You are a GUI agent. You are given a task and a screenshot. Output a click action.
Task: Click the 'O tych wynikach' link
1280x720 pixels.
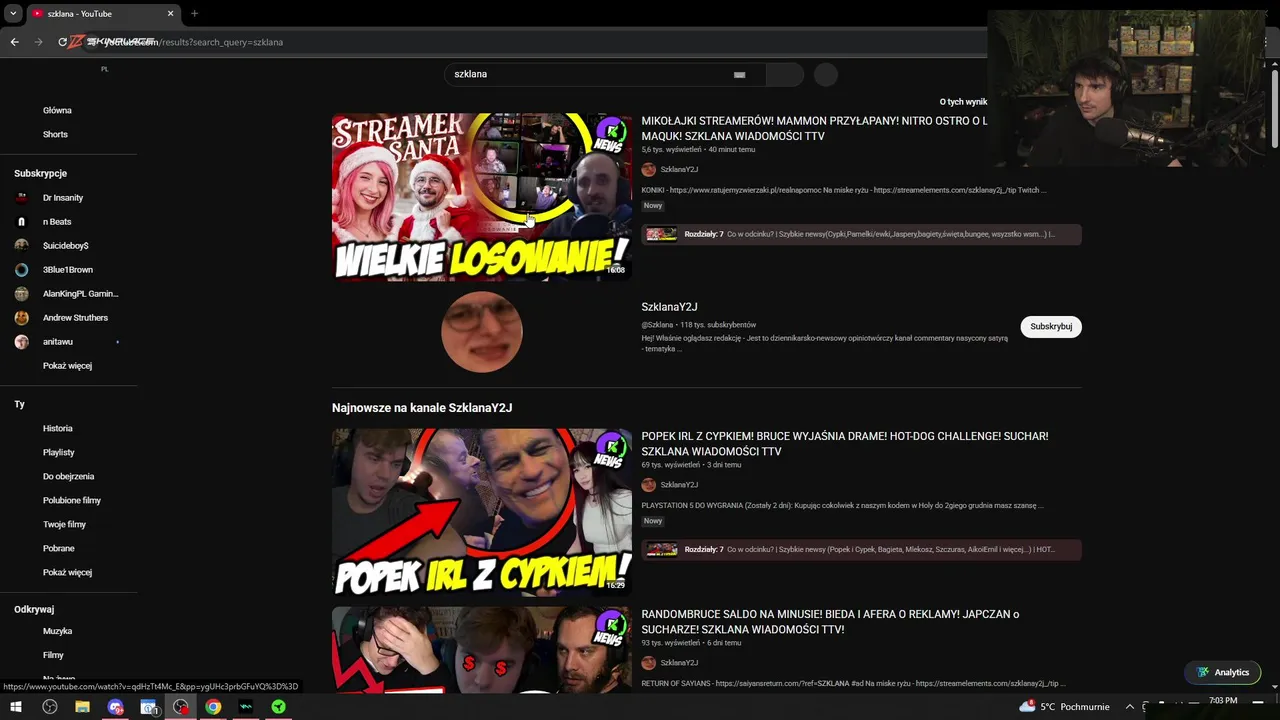[x=963, y=102]
